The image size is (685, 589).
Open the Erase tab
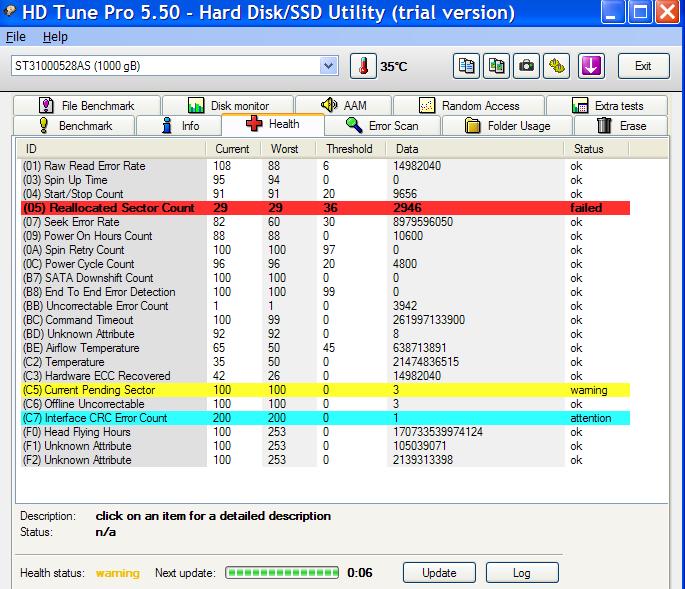[621, 125]
